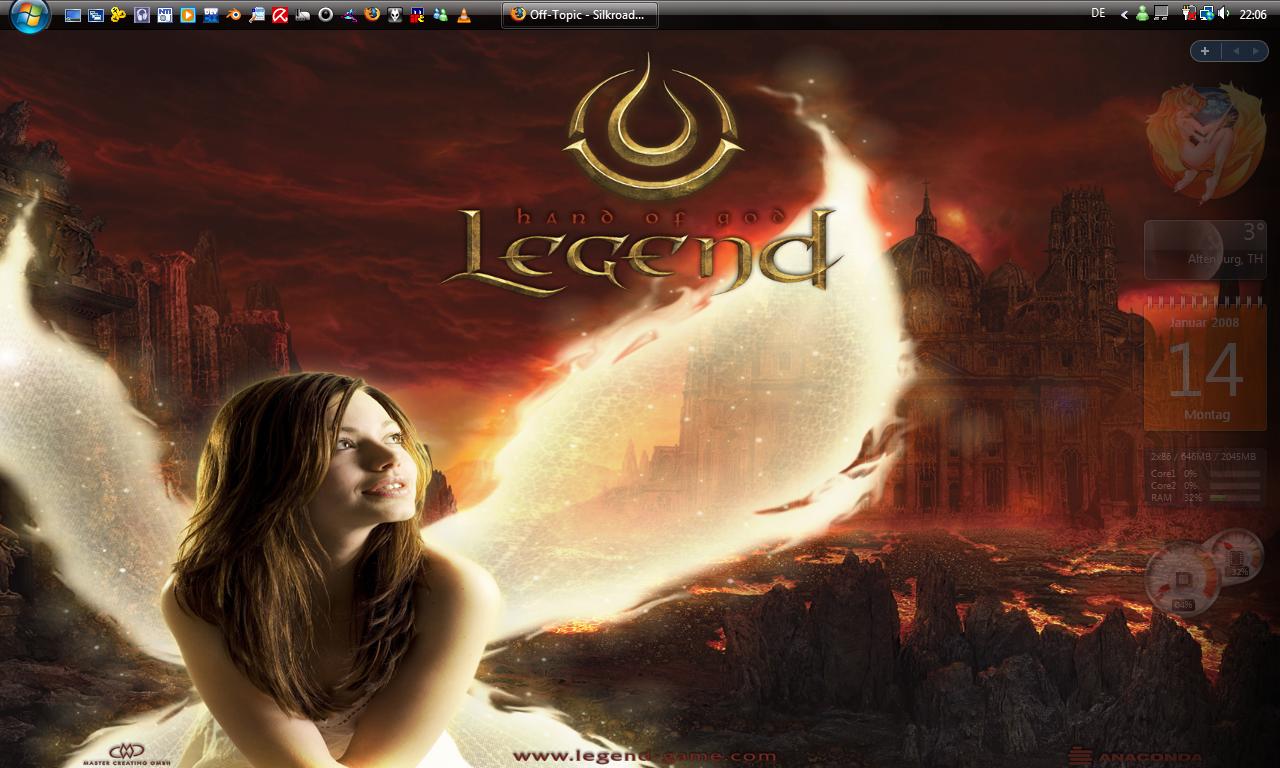Open the orange play button media icon

188,15
